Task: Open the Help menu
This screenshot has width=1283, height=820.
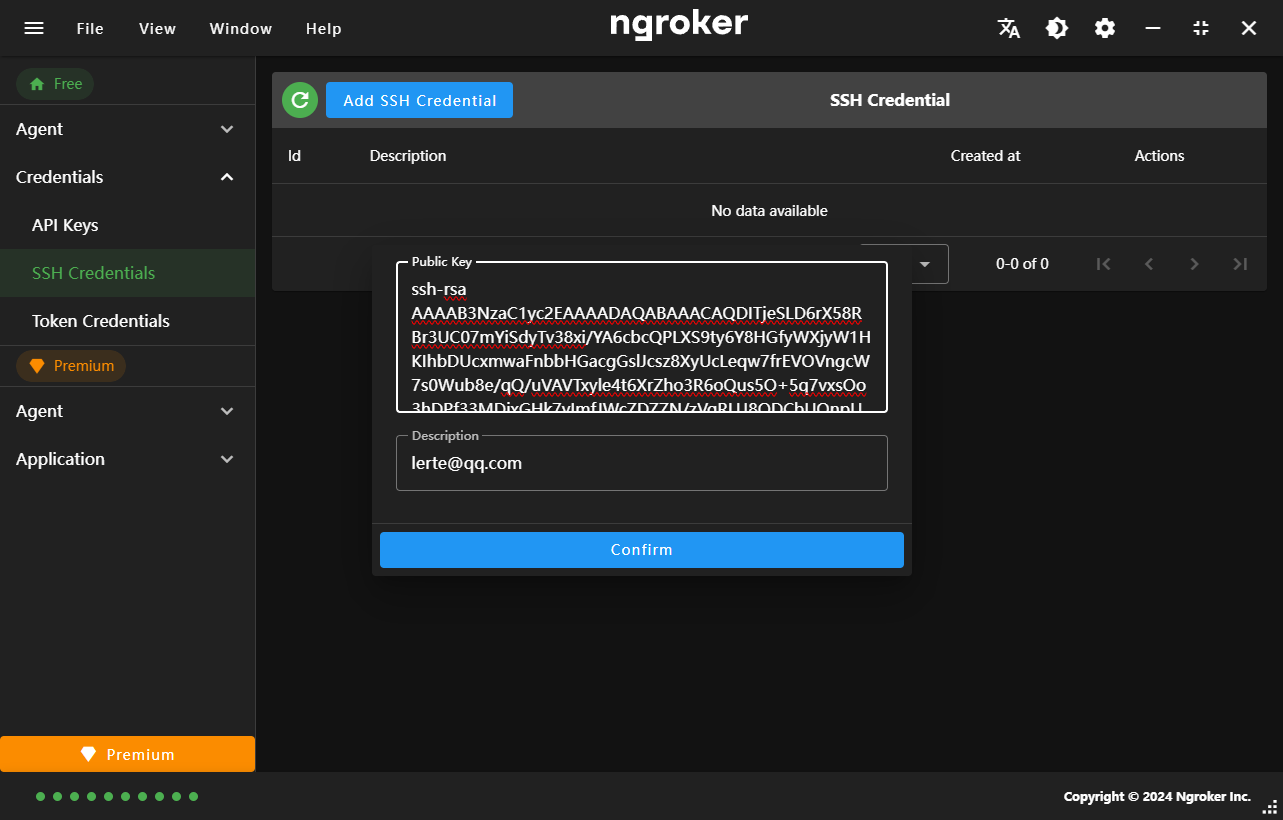Action: coord(324,28)
